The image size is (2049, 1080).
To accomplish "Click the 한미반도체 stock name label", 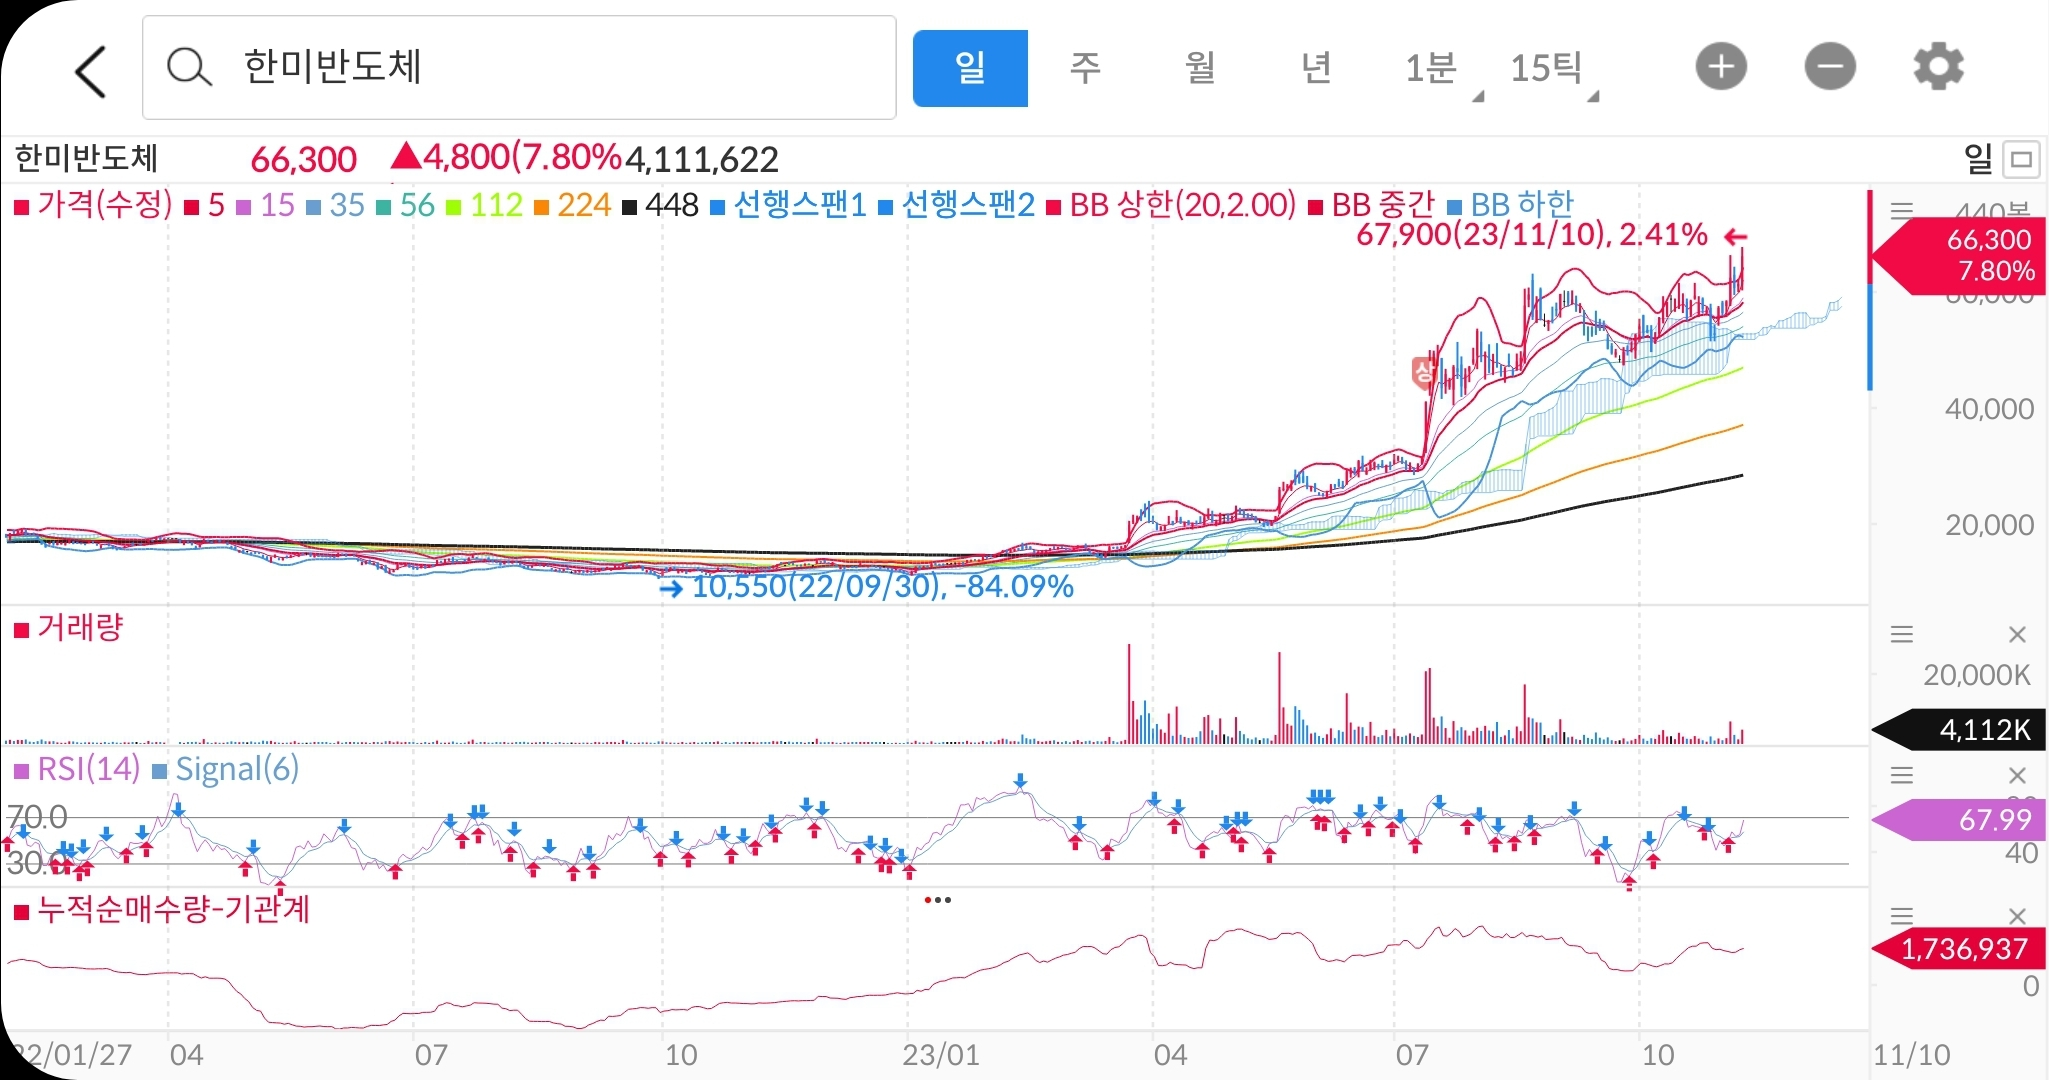I will pyautogui.click(x=86, y=158).
